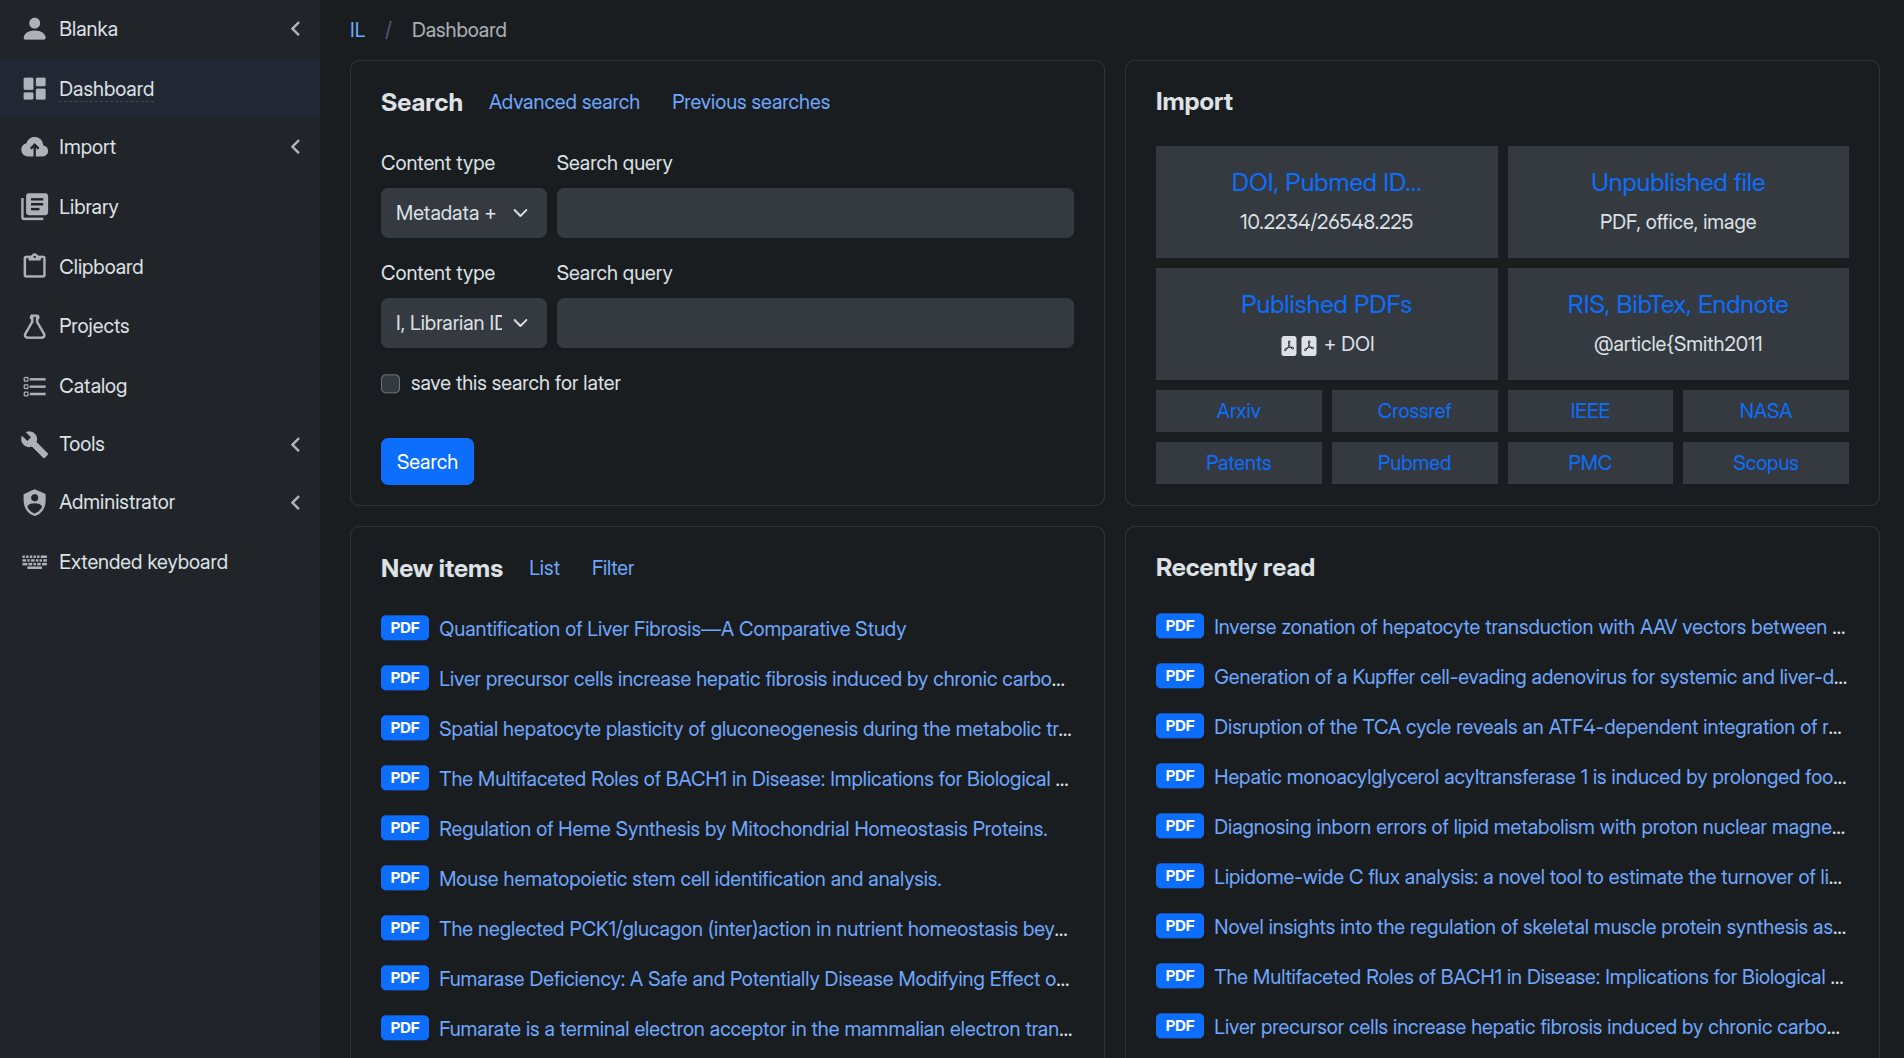Open the Catalog section
This screenshot has width=1904, height=1058.
tap(93, 385)
